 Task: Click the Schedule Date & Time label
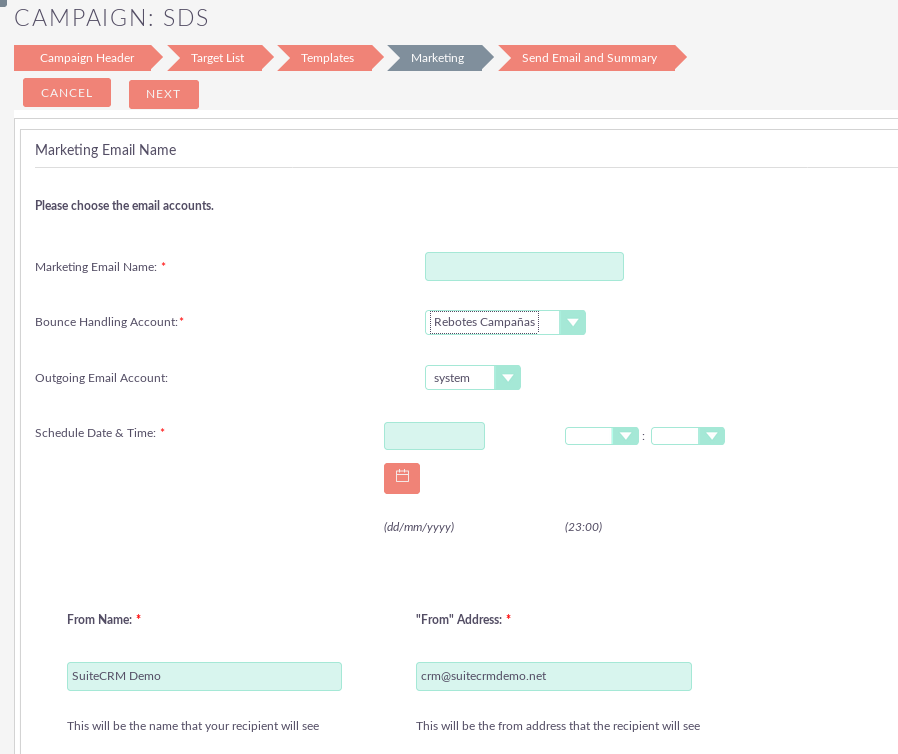95,433
